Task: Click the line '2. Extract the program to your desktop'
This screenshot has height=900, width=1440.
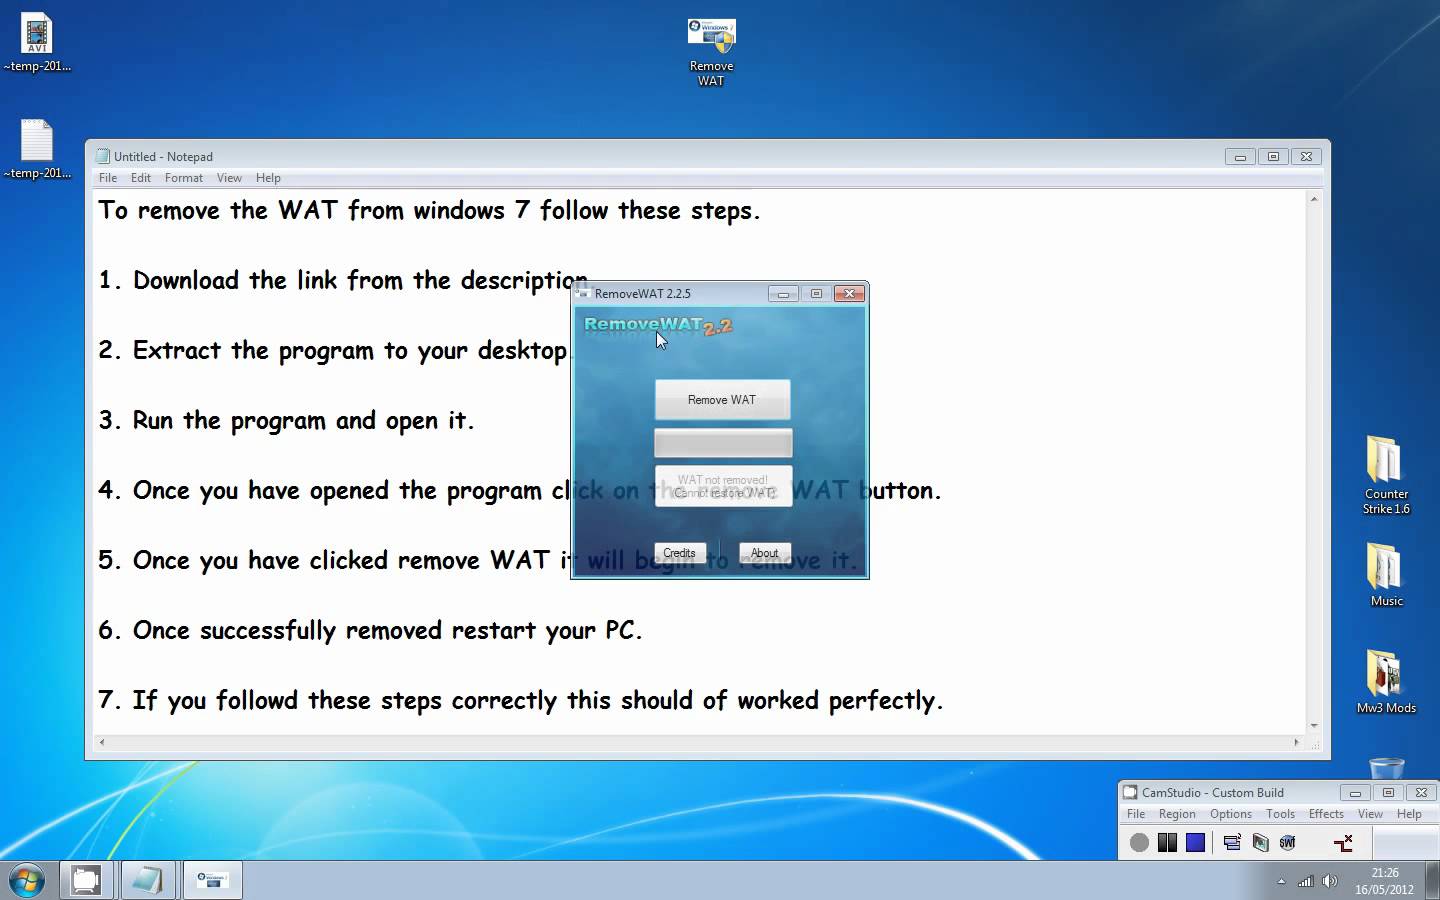Action: [333, 350]
